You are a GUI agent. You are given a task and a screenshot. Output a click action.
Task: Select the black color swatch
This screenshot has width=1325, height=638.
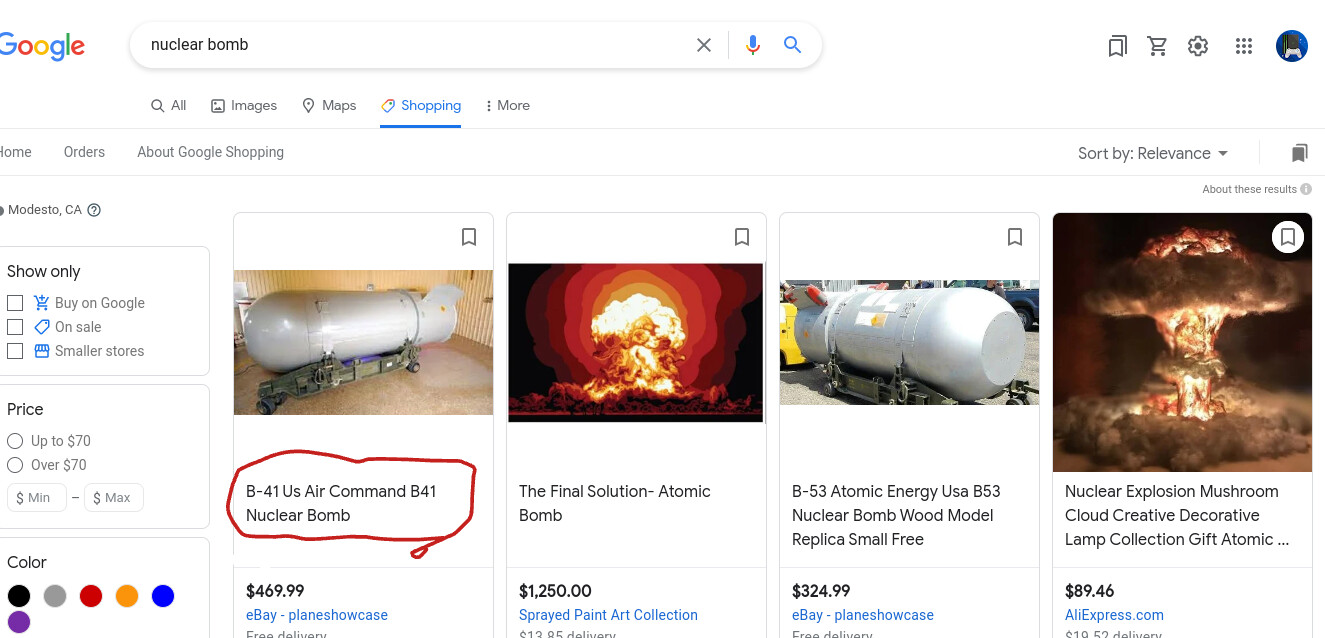(19, 596)
